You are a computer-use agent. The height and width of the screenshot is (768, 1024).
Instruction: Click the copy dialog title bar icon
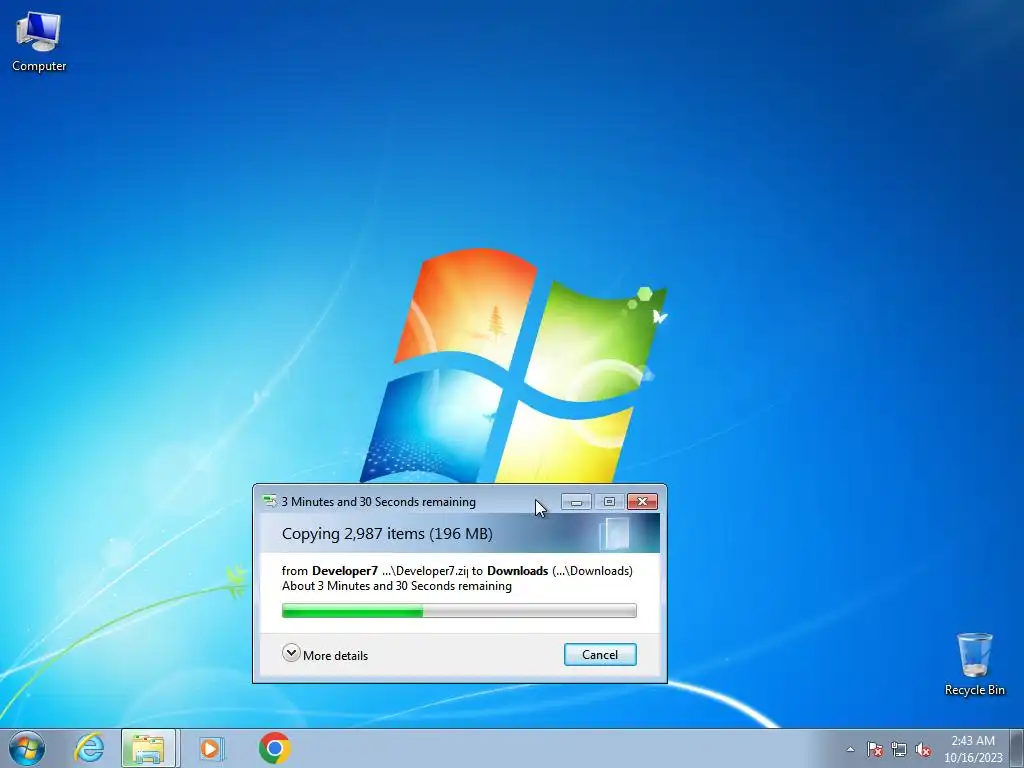pyautogui.click(x=269, y=502)
